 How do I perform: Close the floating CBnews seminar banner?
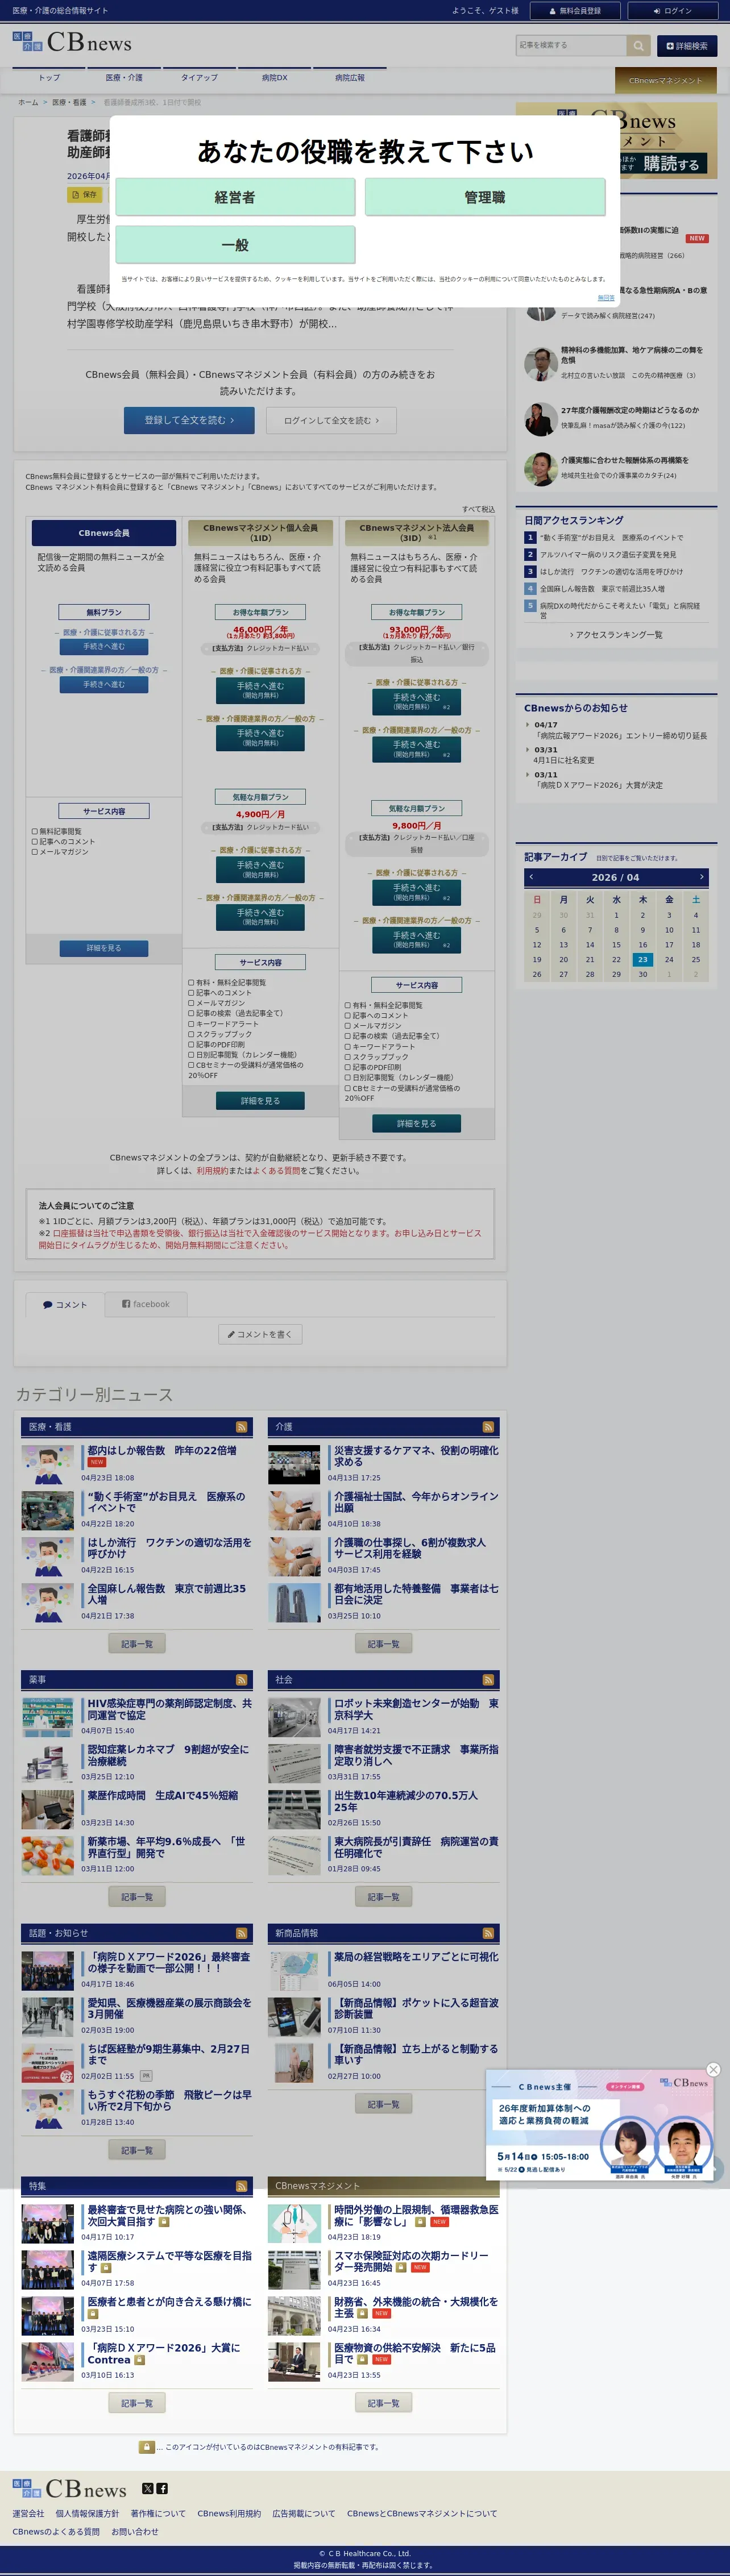pyautogui.click(x=713, y=2069)
